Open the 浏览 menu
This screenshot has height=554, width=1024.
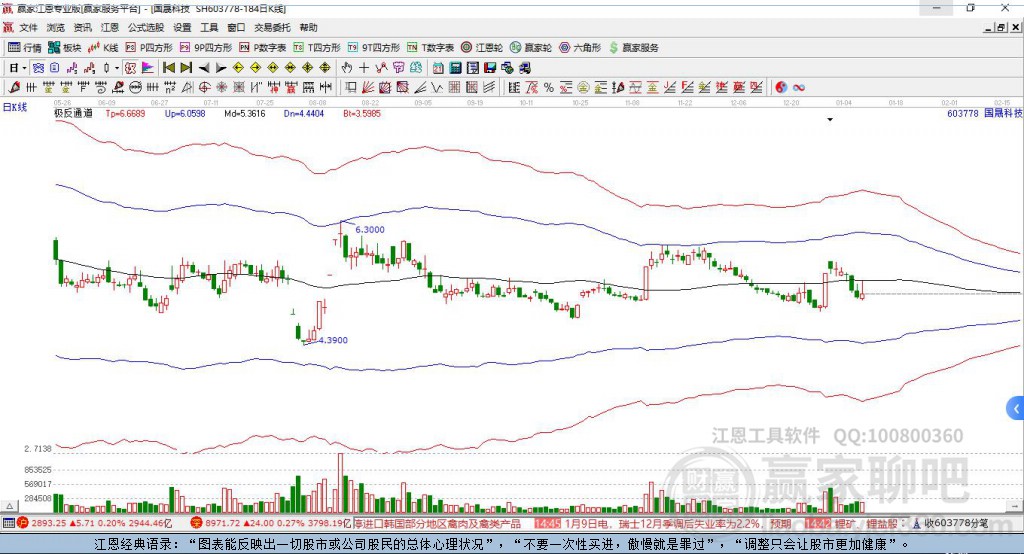pos(56,27)
